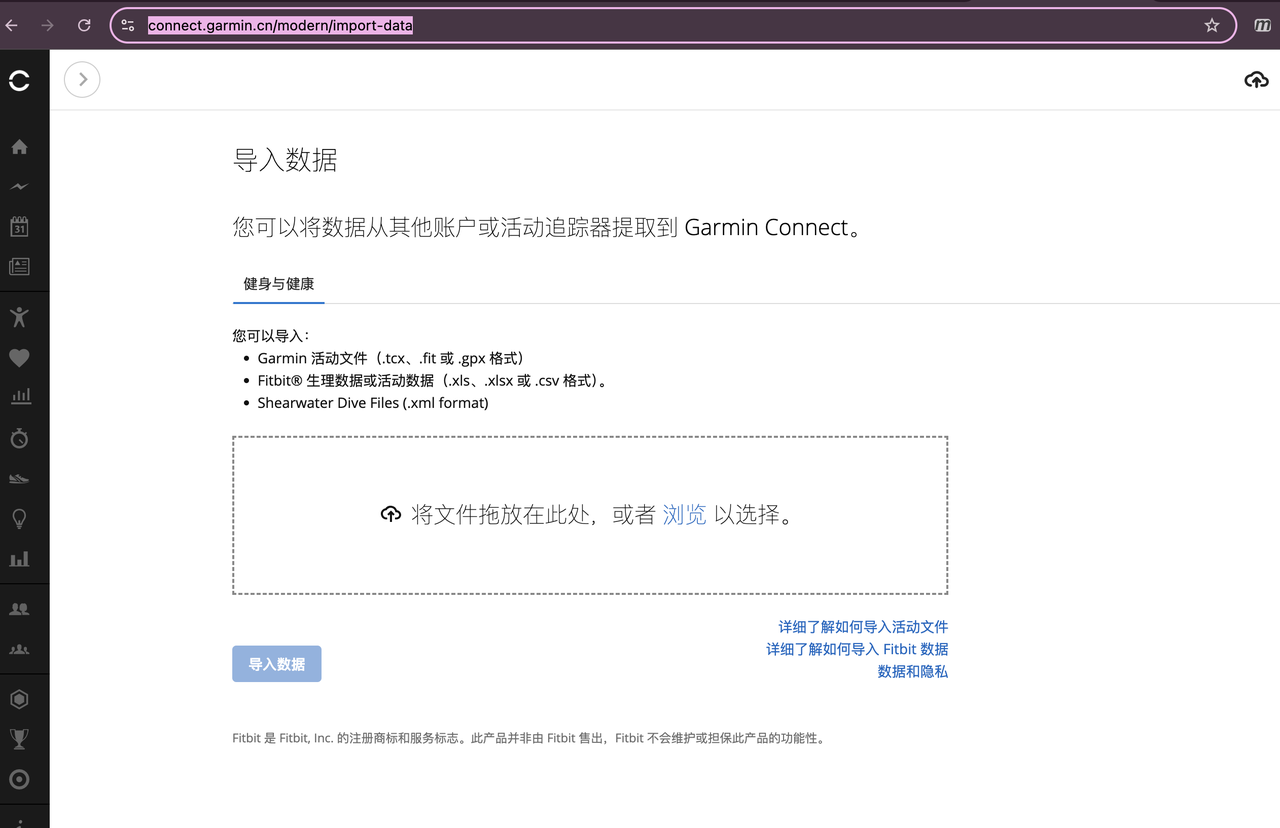
Task: Open the Newsfeed sidebar icon
Action: coord(19,267)
